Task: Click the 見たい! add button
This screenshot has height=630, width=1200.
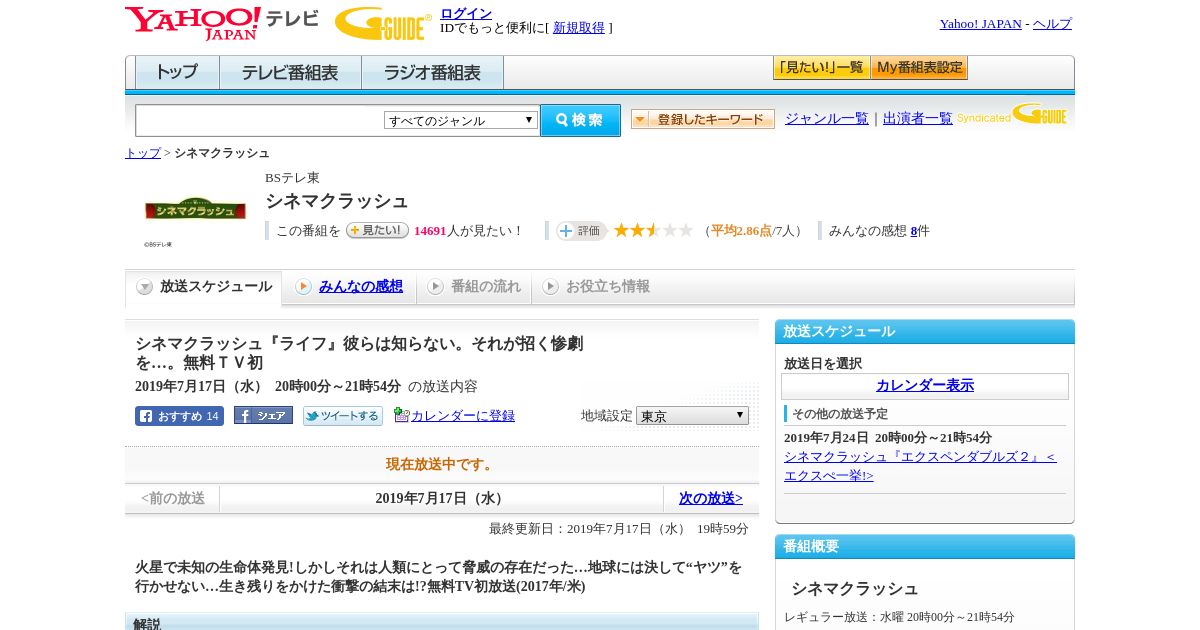Action: (377, 230)
